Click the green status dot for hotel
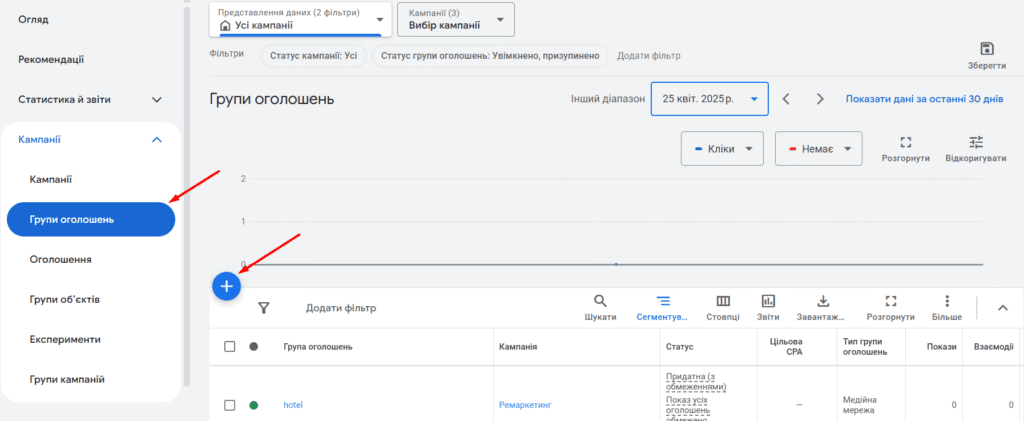 pos(254,405)
